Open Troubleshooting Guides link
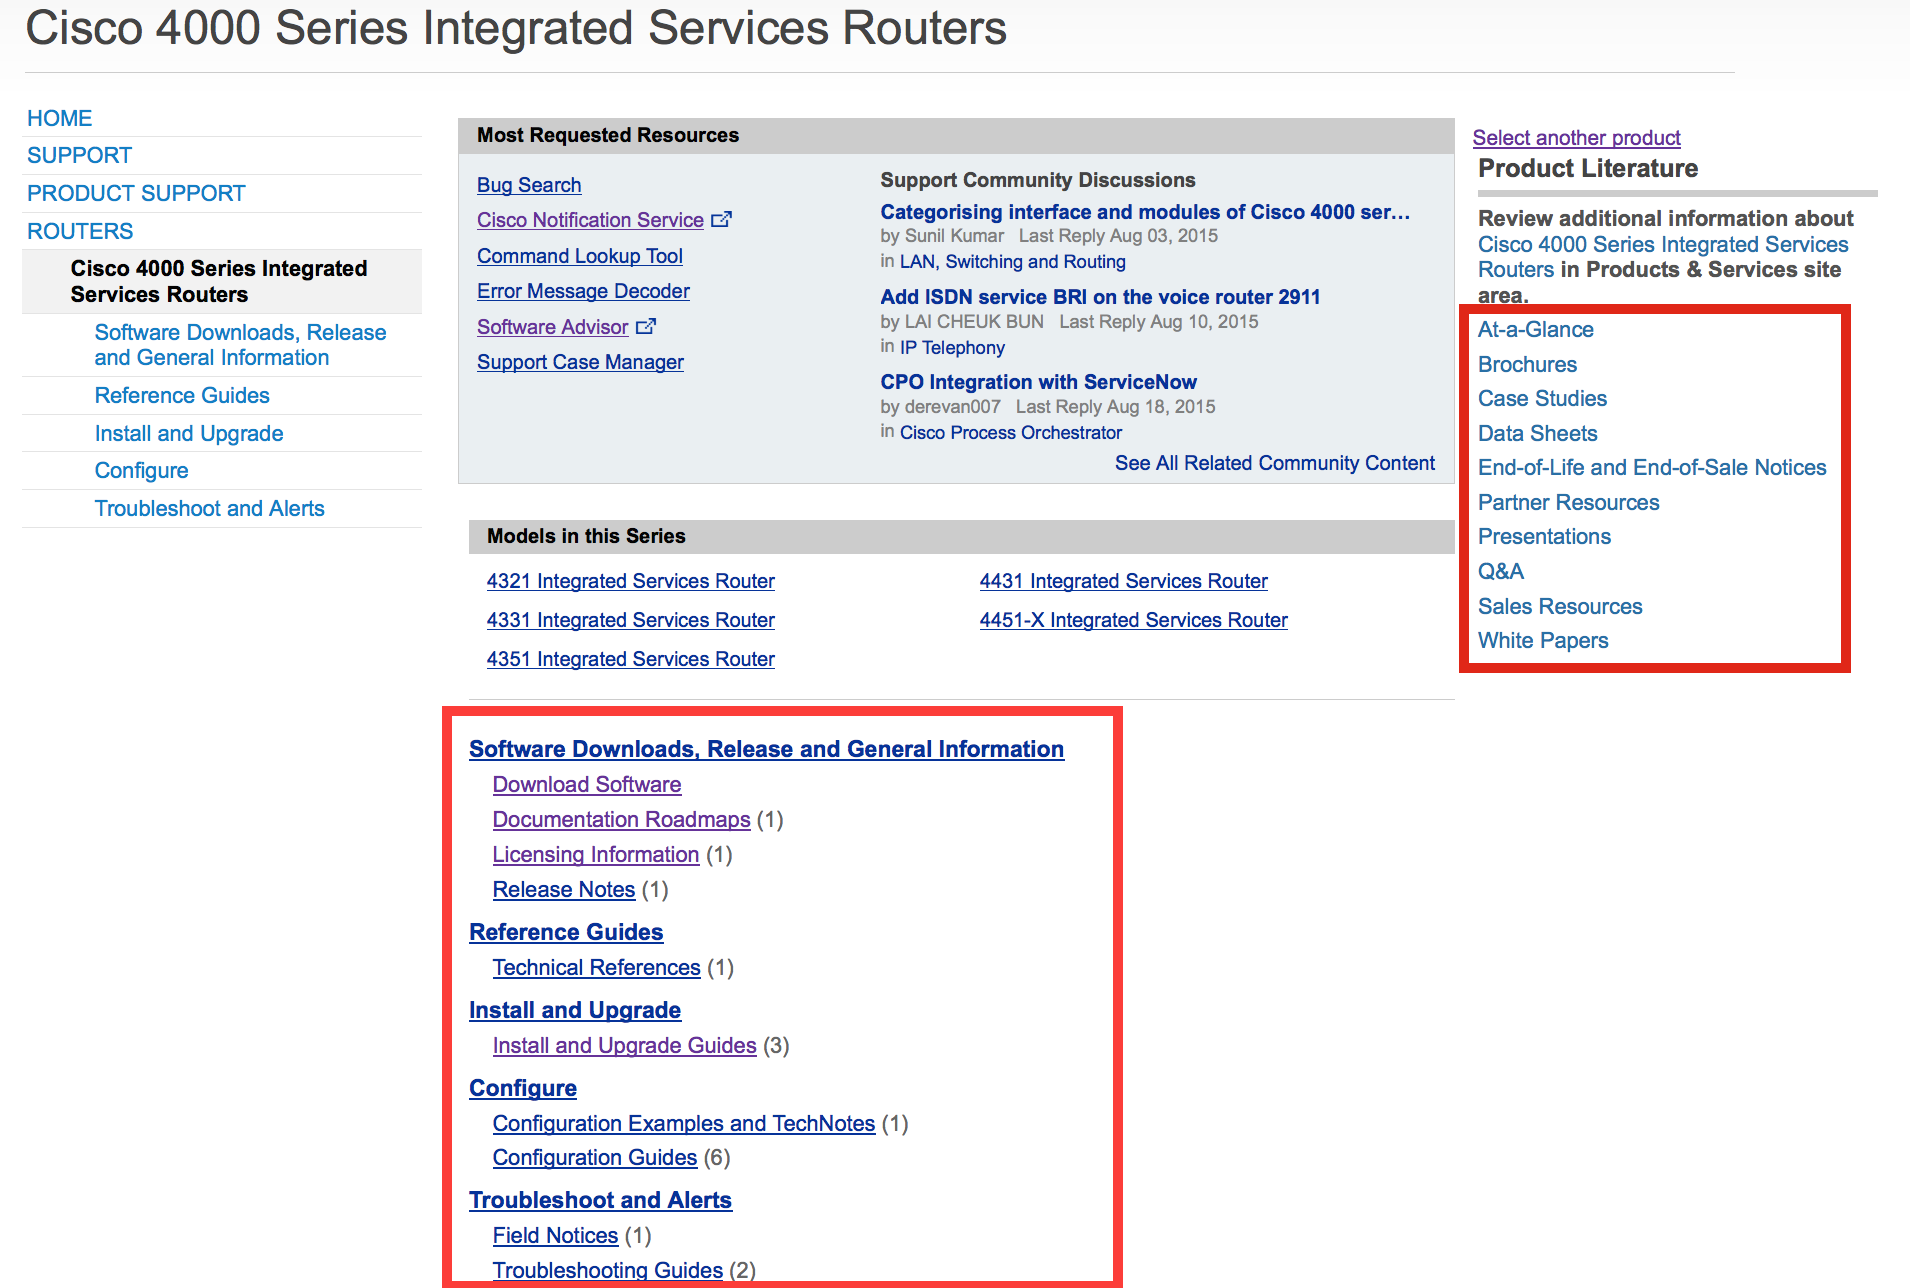The image size is (1910, 1288). (x=607, y=1271)
